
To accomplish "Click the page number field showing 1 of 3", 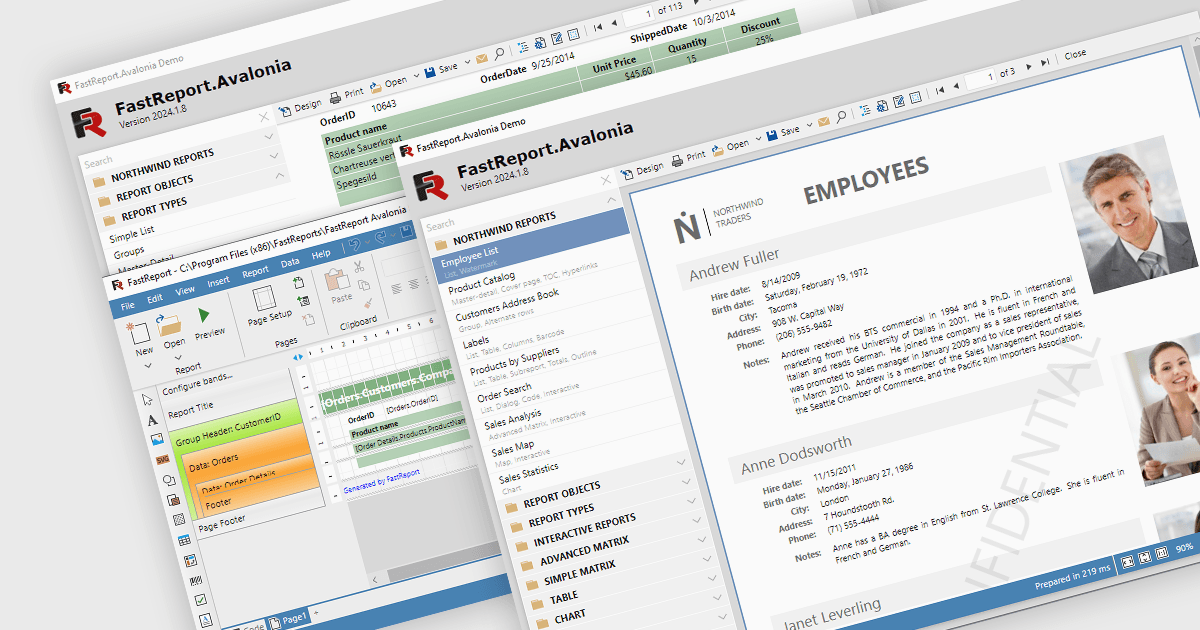I will coord(980,77).
